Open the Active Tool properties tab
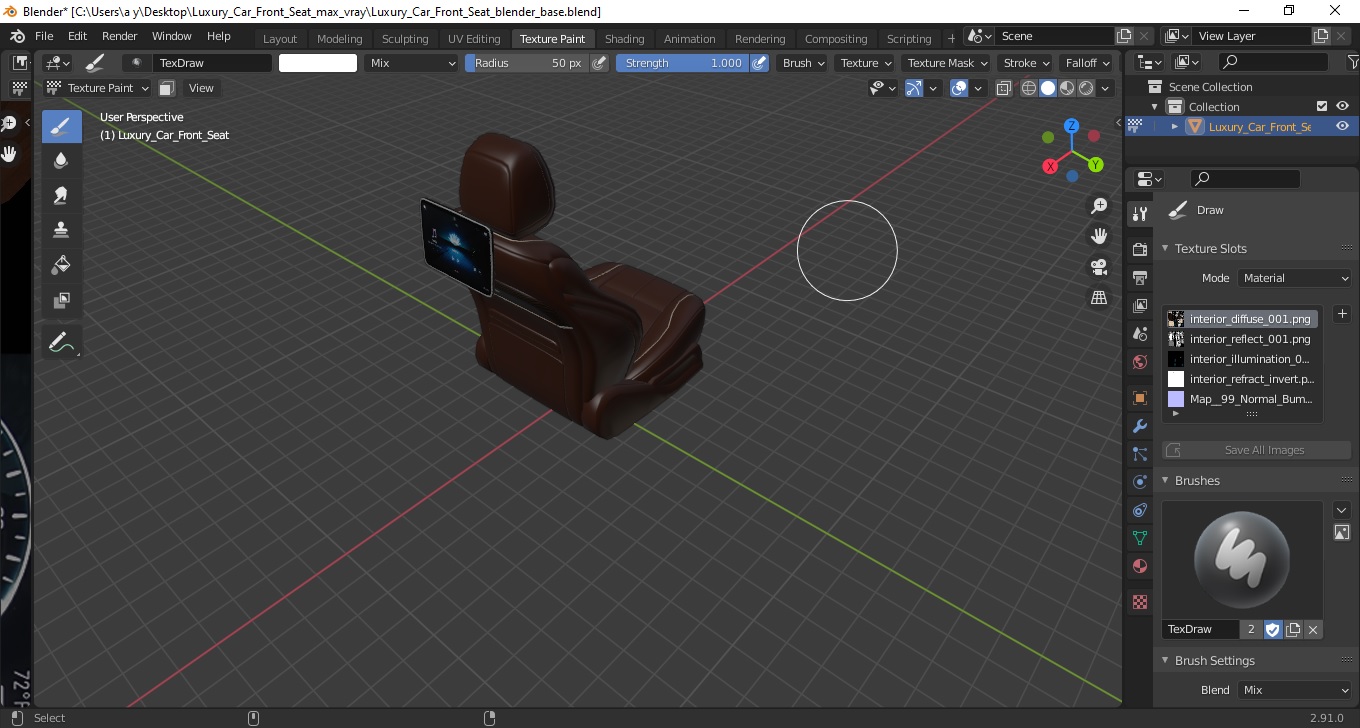 tap(1139, 213)
